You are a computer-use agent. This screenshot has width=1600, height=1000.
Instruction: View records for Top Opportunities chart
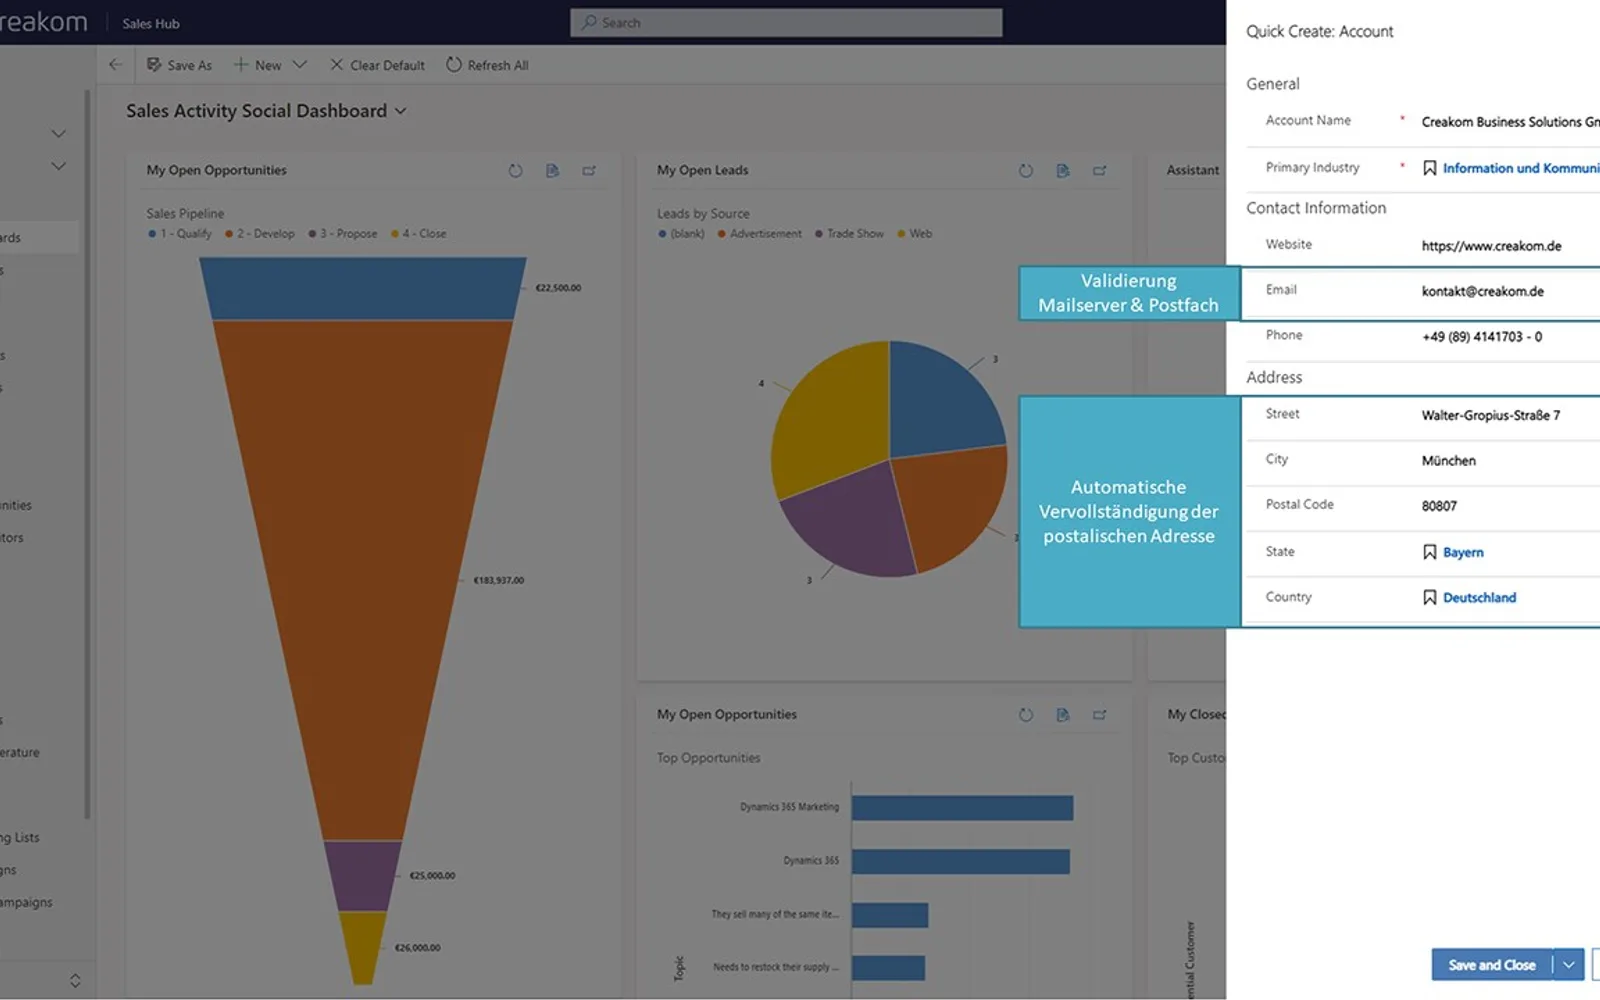click(1062, 715)
